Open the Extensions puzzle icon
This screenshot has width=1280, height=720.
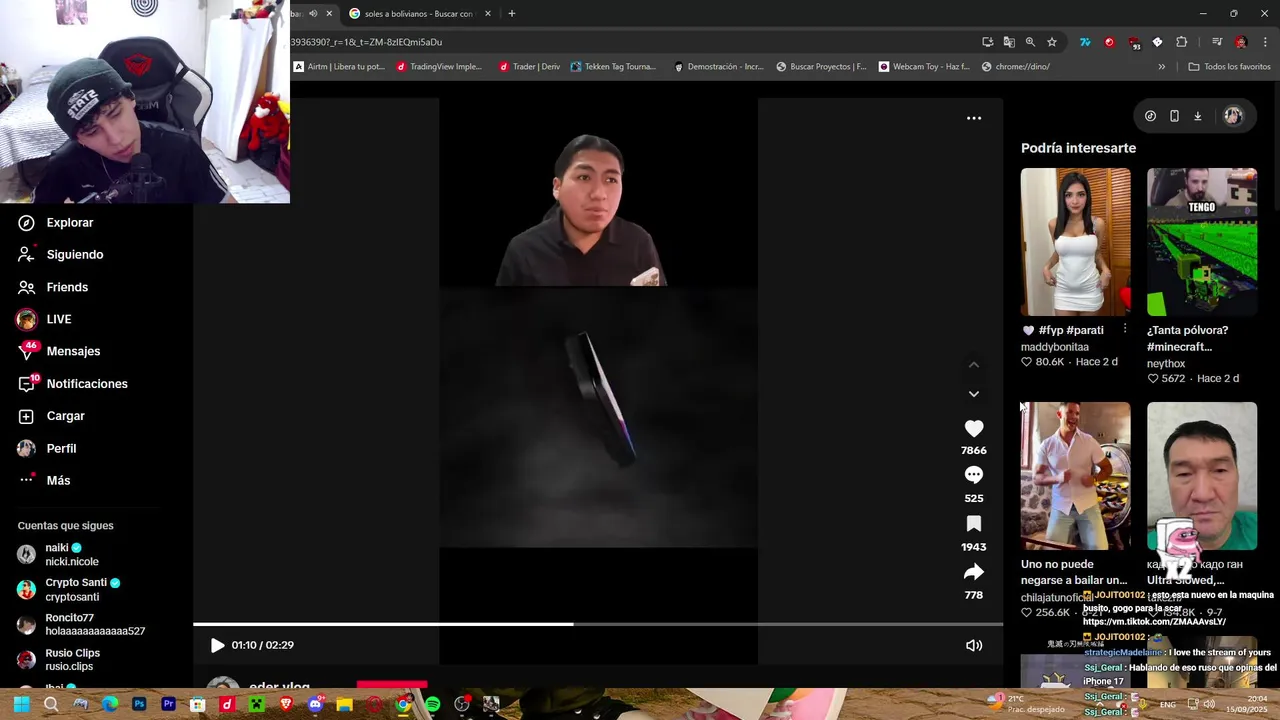[x=1182, y=42]
